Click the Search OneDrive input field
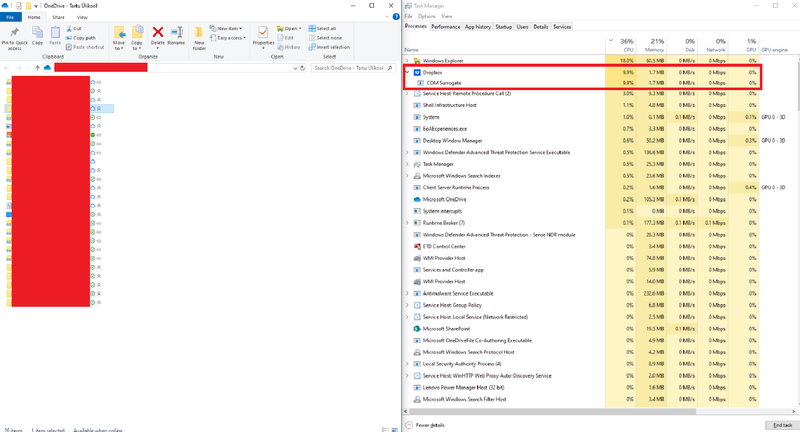The image size is (800, 432). [350, 68]
